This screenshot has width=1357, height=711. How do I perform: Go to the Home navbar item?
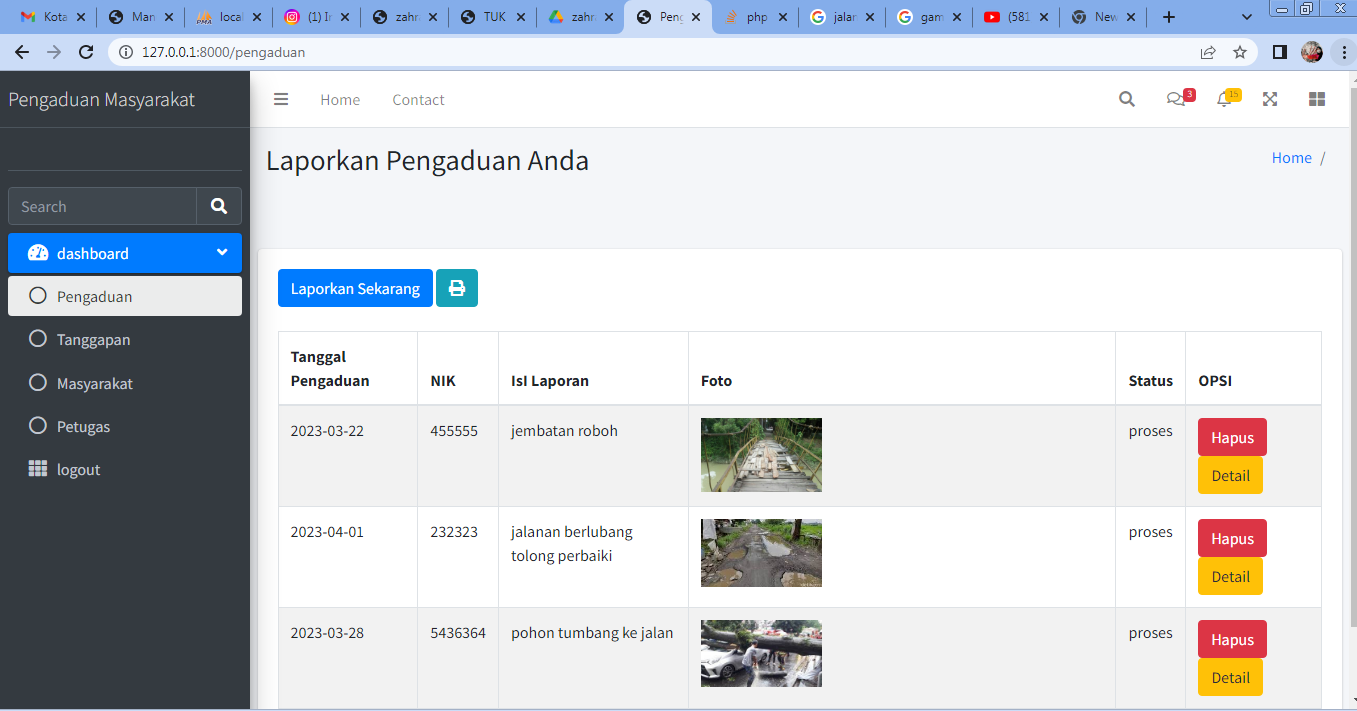(x=340, y=99)
